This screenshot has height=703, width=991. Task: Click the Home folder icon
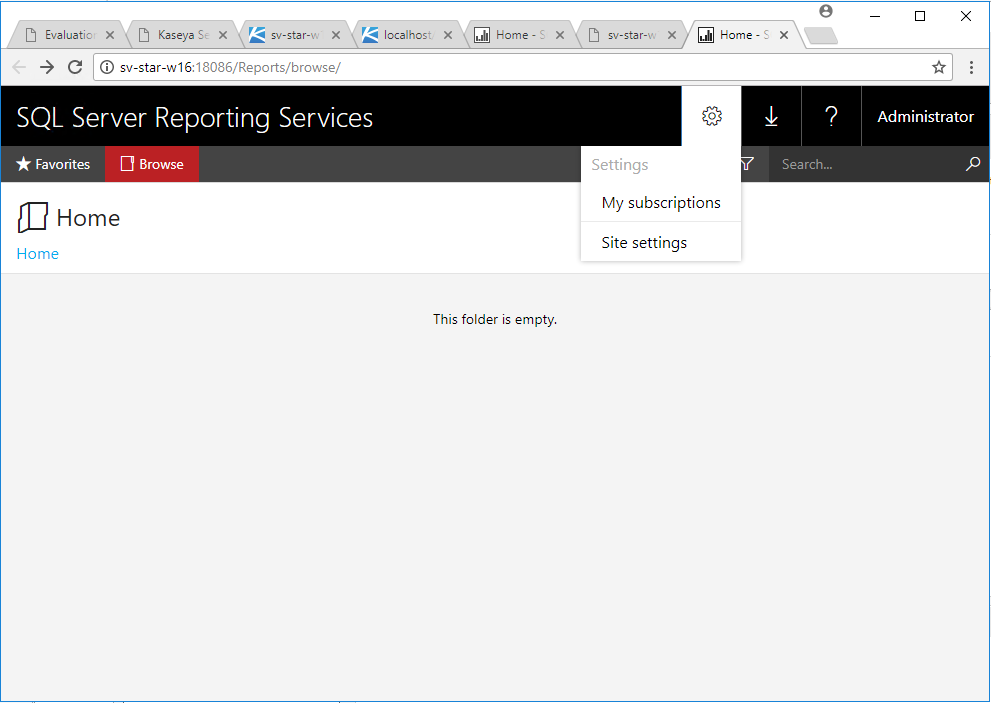33,217
